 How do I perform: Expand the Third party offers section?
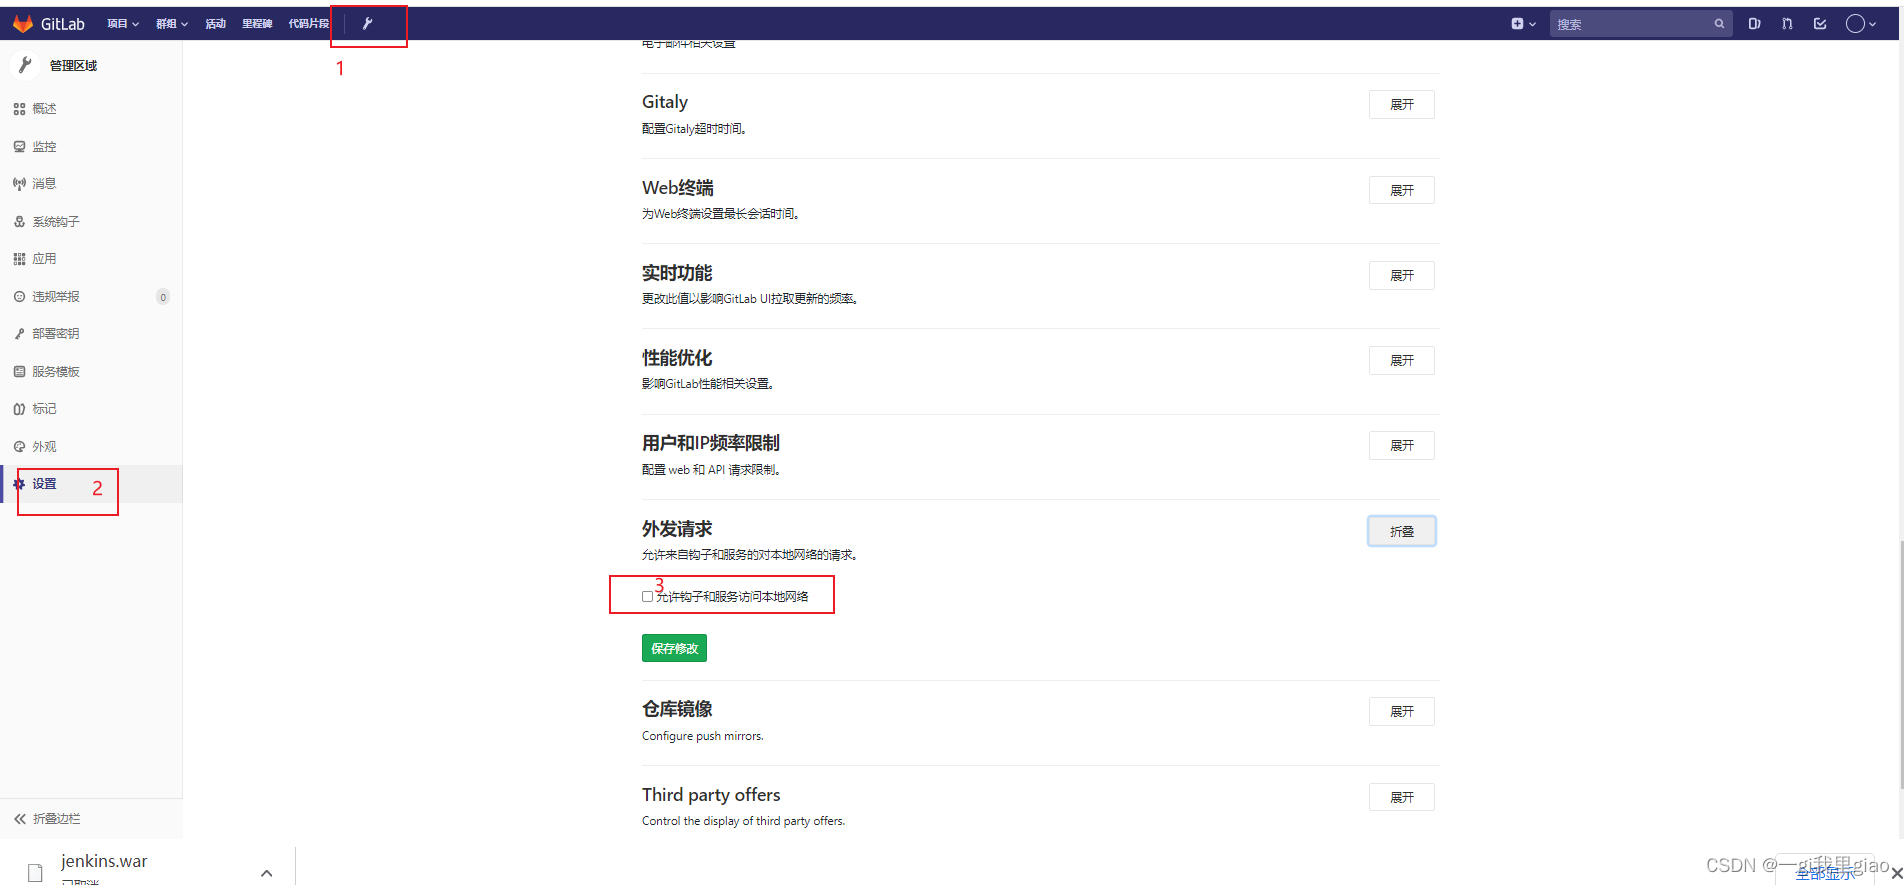(x=1402, y=797)
